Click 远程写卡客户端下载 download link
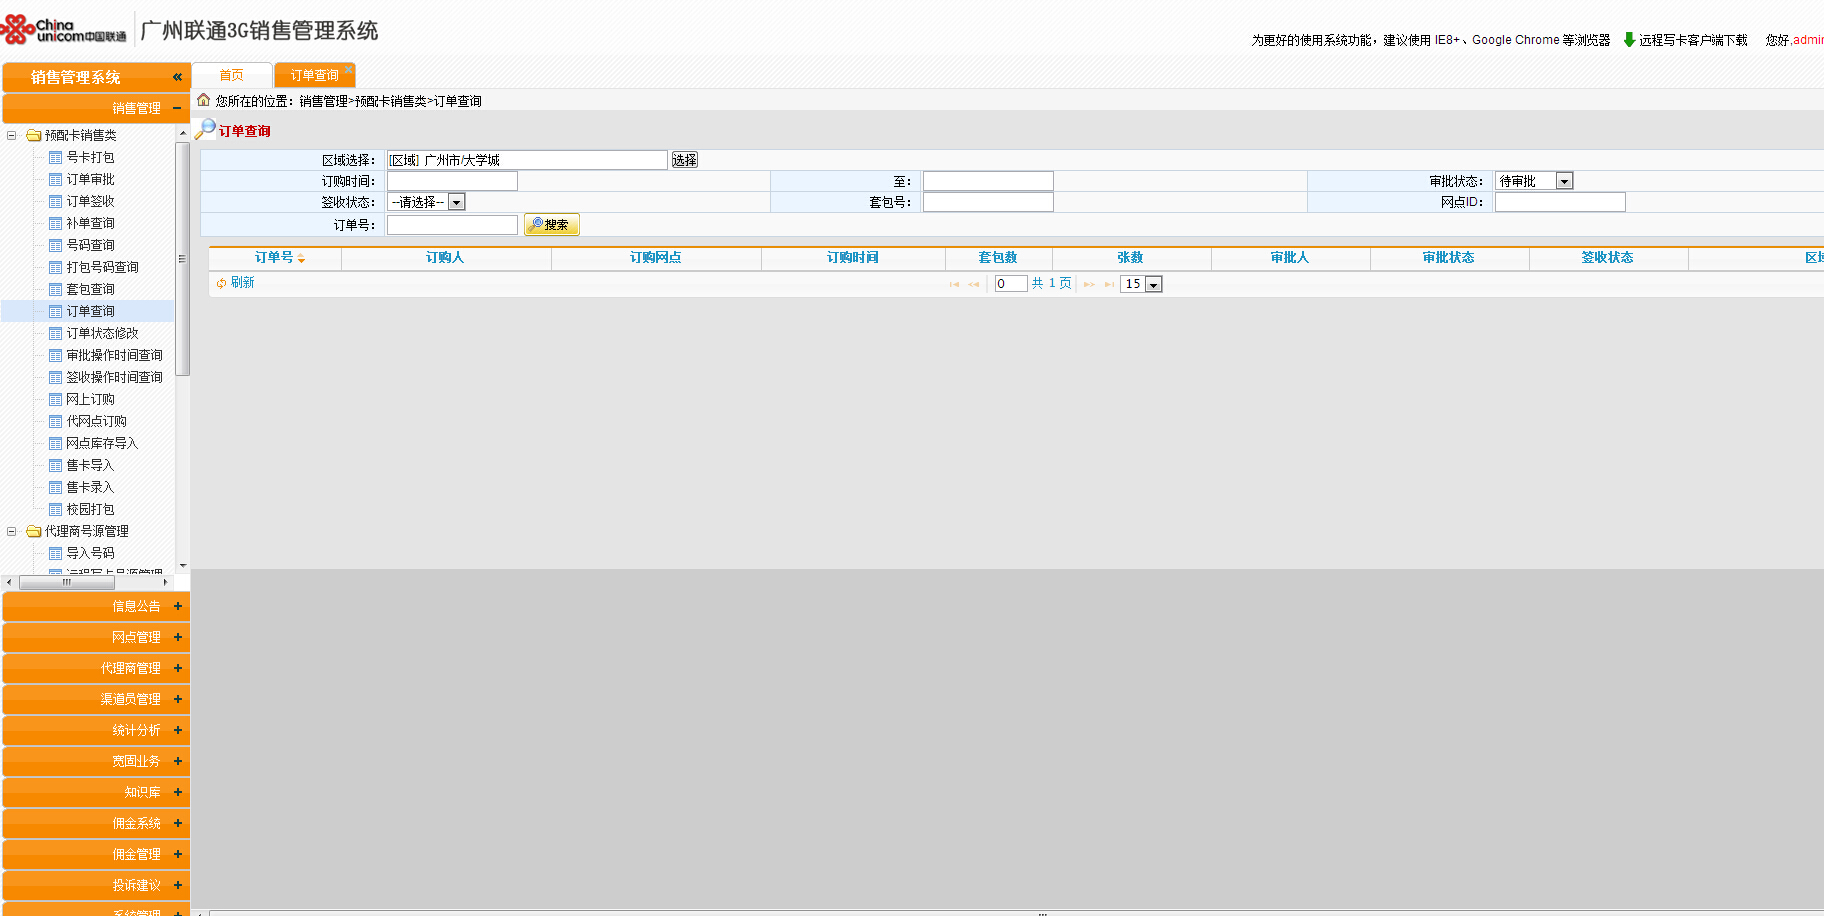1824x916 pixels. coord(1685,40)
